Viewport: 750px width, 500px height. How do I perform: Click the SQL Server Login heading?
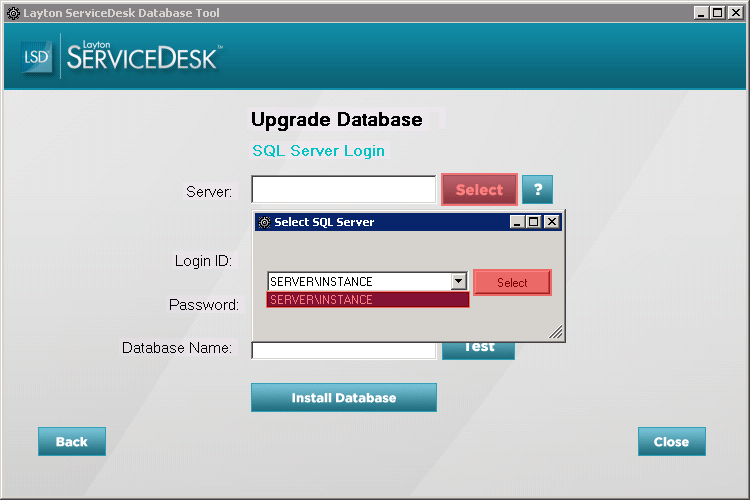click(x=319, y=151)
